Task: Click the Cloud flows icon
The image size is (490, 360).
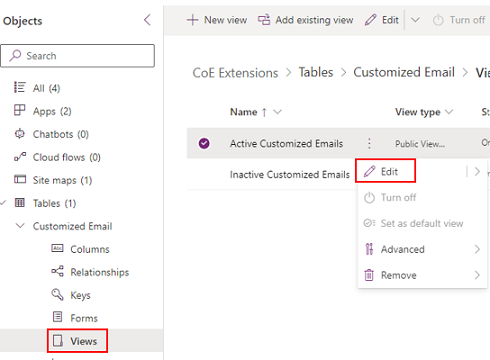Action: [20, 156]
